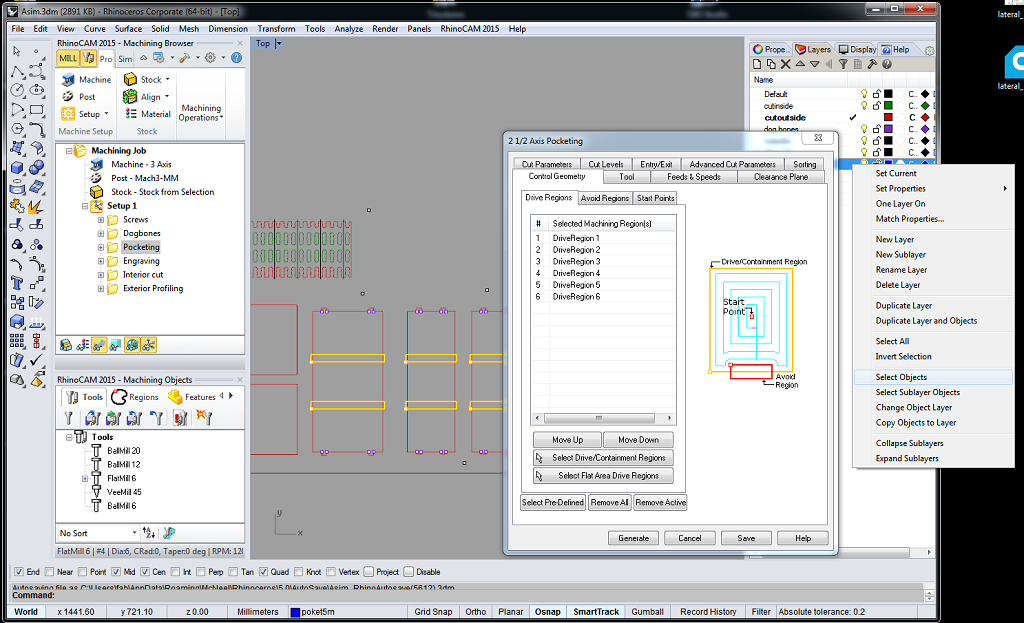Expand the Engraving folder node
The height and width of the screenshot is (623, 1024).
click(x=101, y=261)
